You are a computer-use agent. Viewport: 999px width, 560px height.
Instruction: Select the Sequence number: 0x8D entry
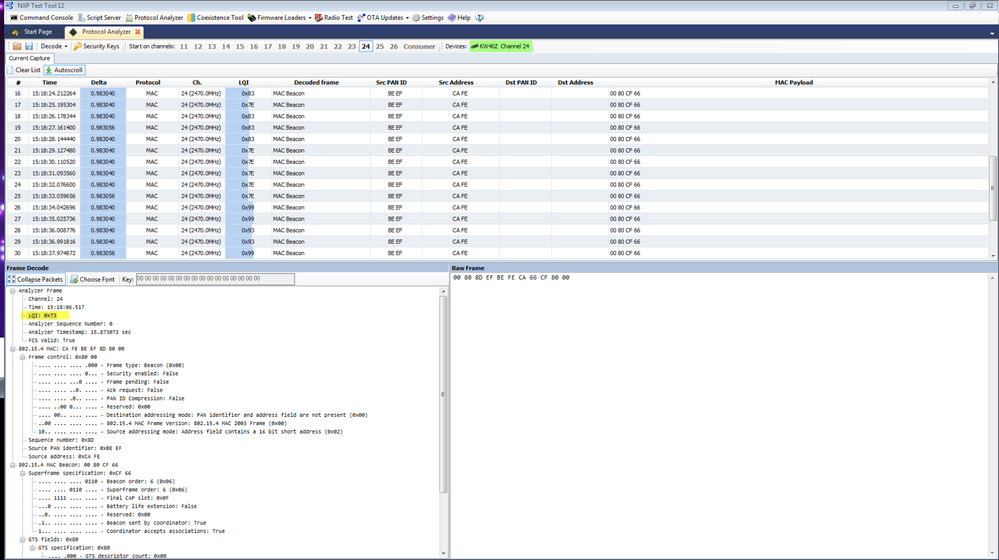coord(61,440)
